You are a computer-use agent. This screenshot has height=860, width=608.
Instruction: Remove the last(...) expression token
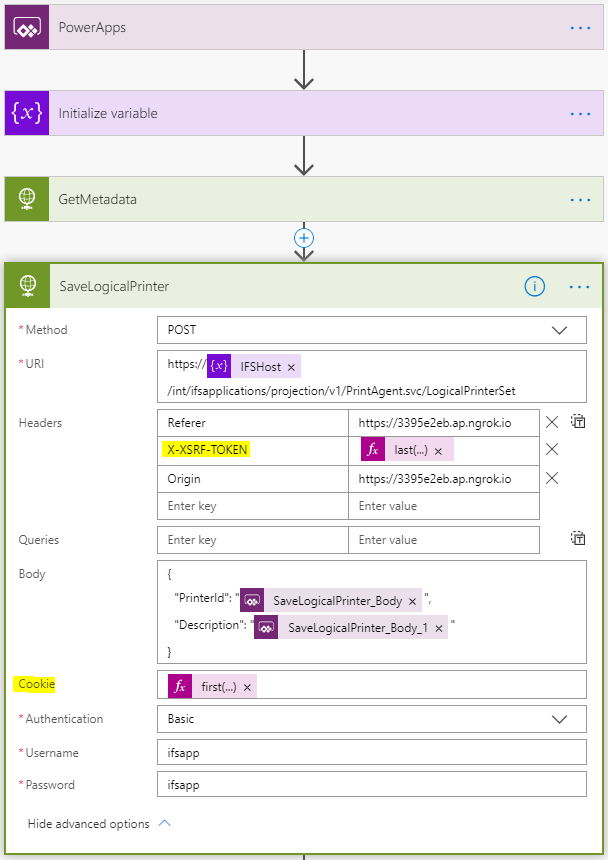coord(438,450)
